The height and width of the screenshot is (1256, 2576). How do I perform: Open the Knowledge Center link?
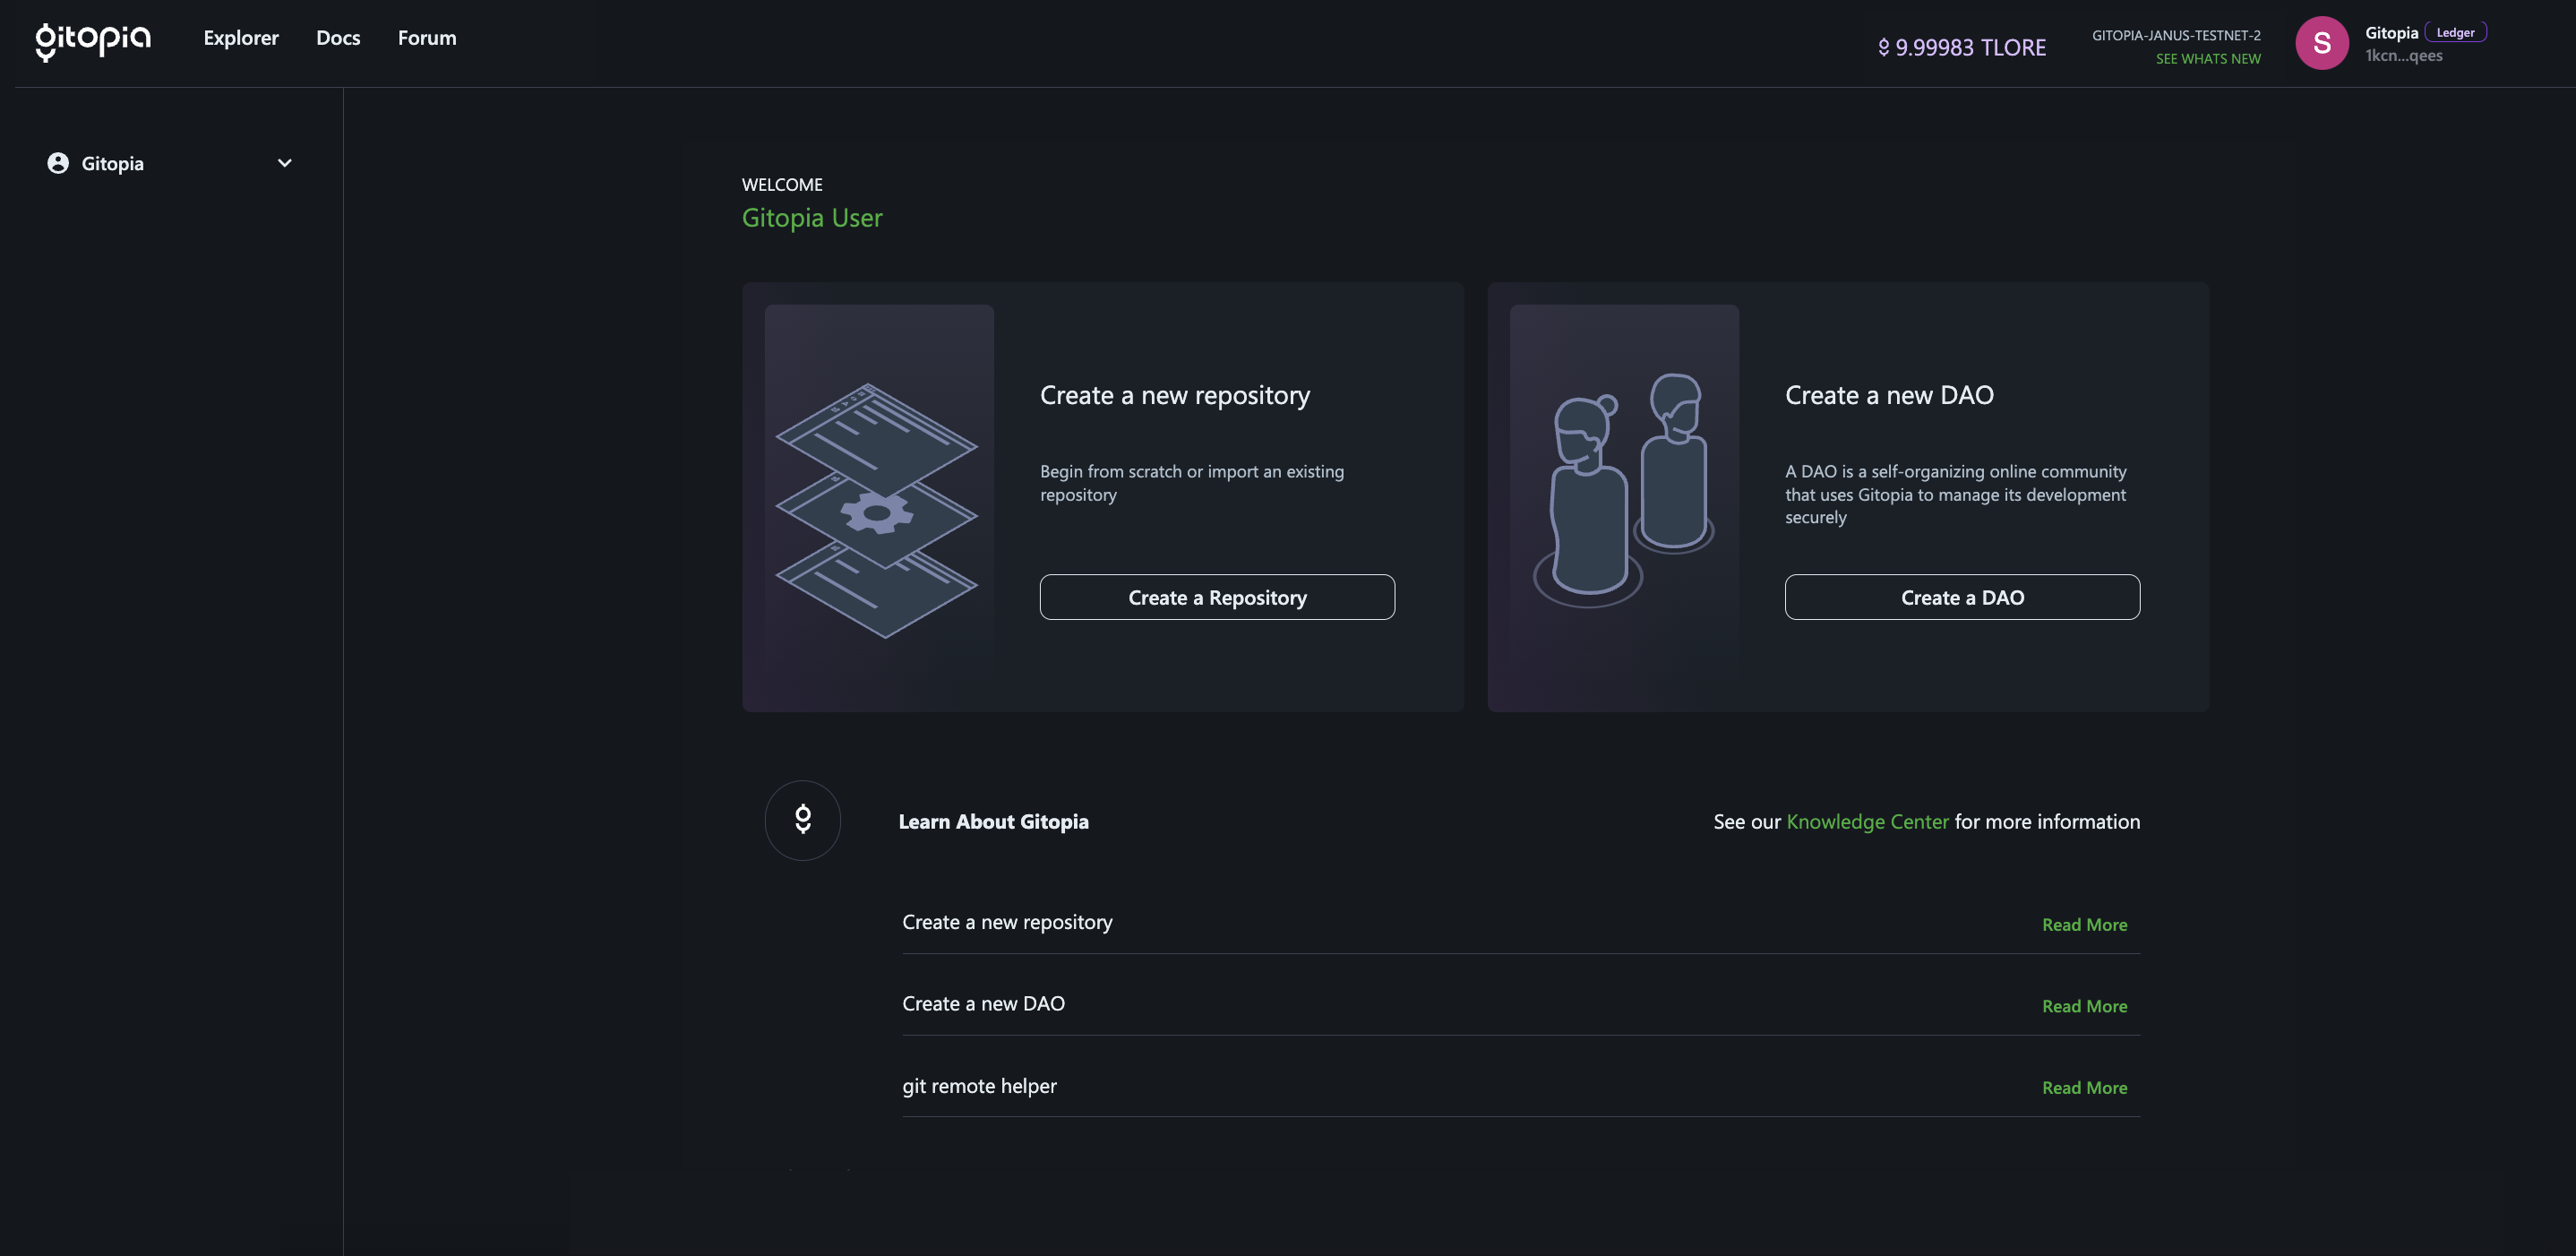click(x=1867, y=821)
